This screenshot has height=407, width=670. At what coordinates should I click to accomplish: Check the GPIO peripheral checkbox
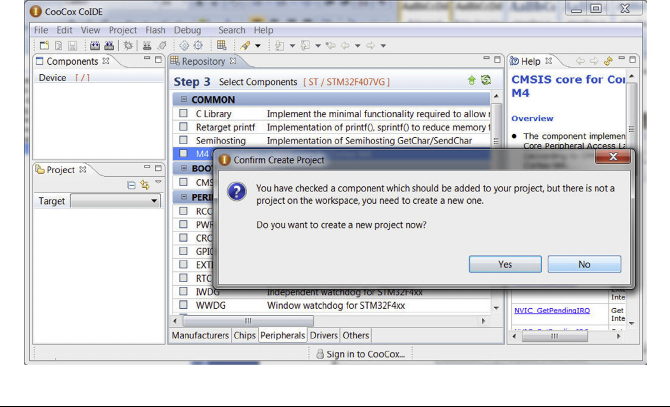[x=183, y=251]
